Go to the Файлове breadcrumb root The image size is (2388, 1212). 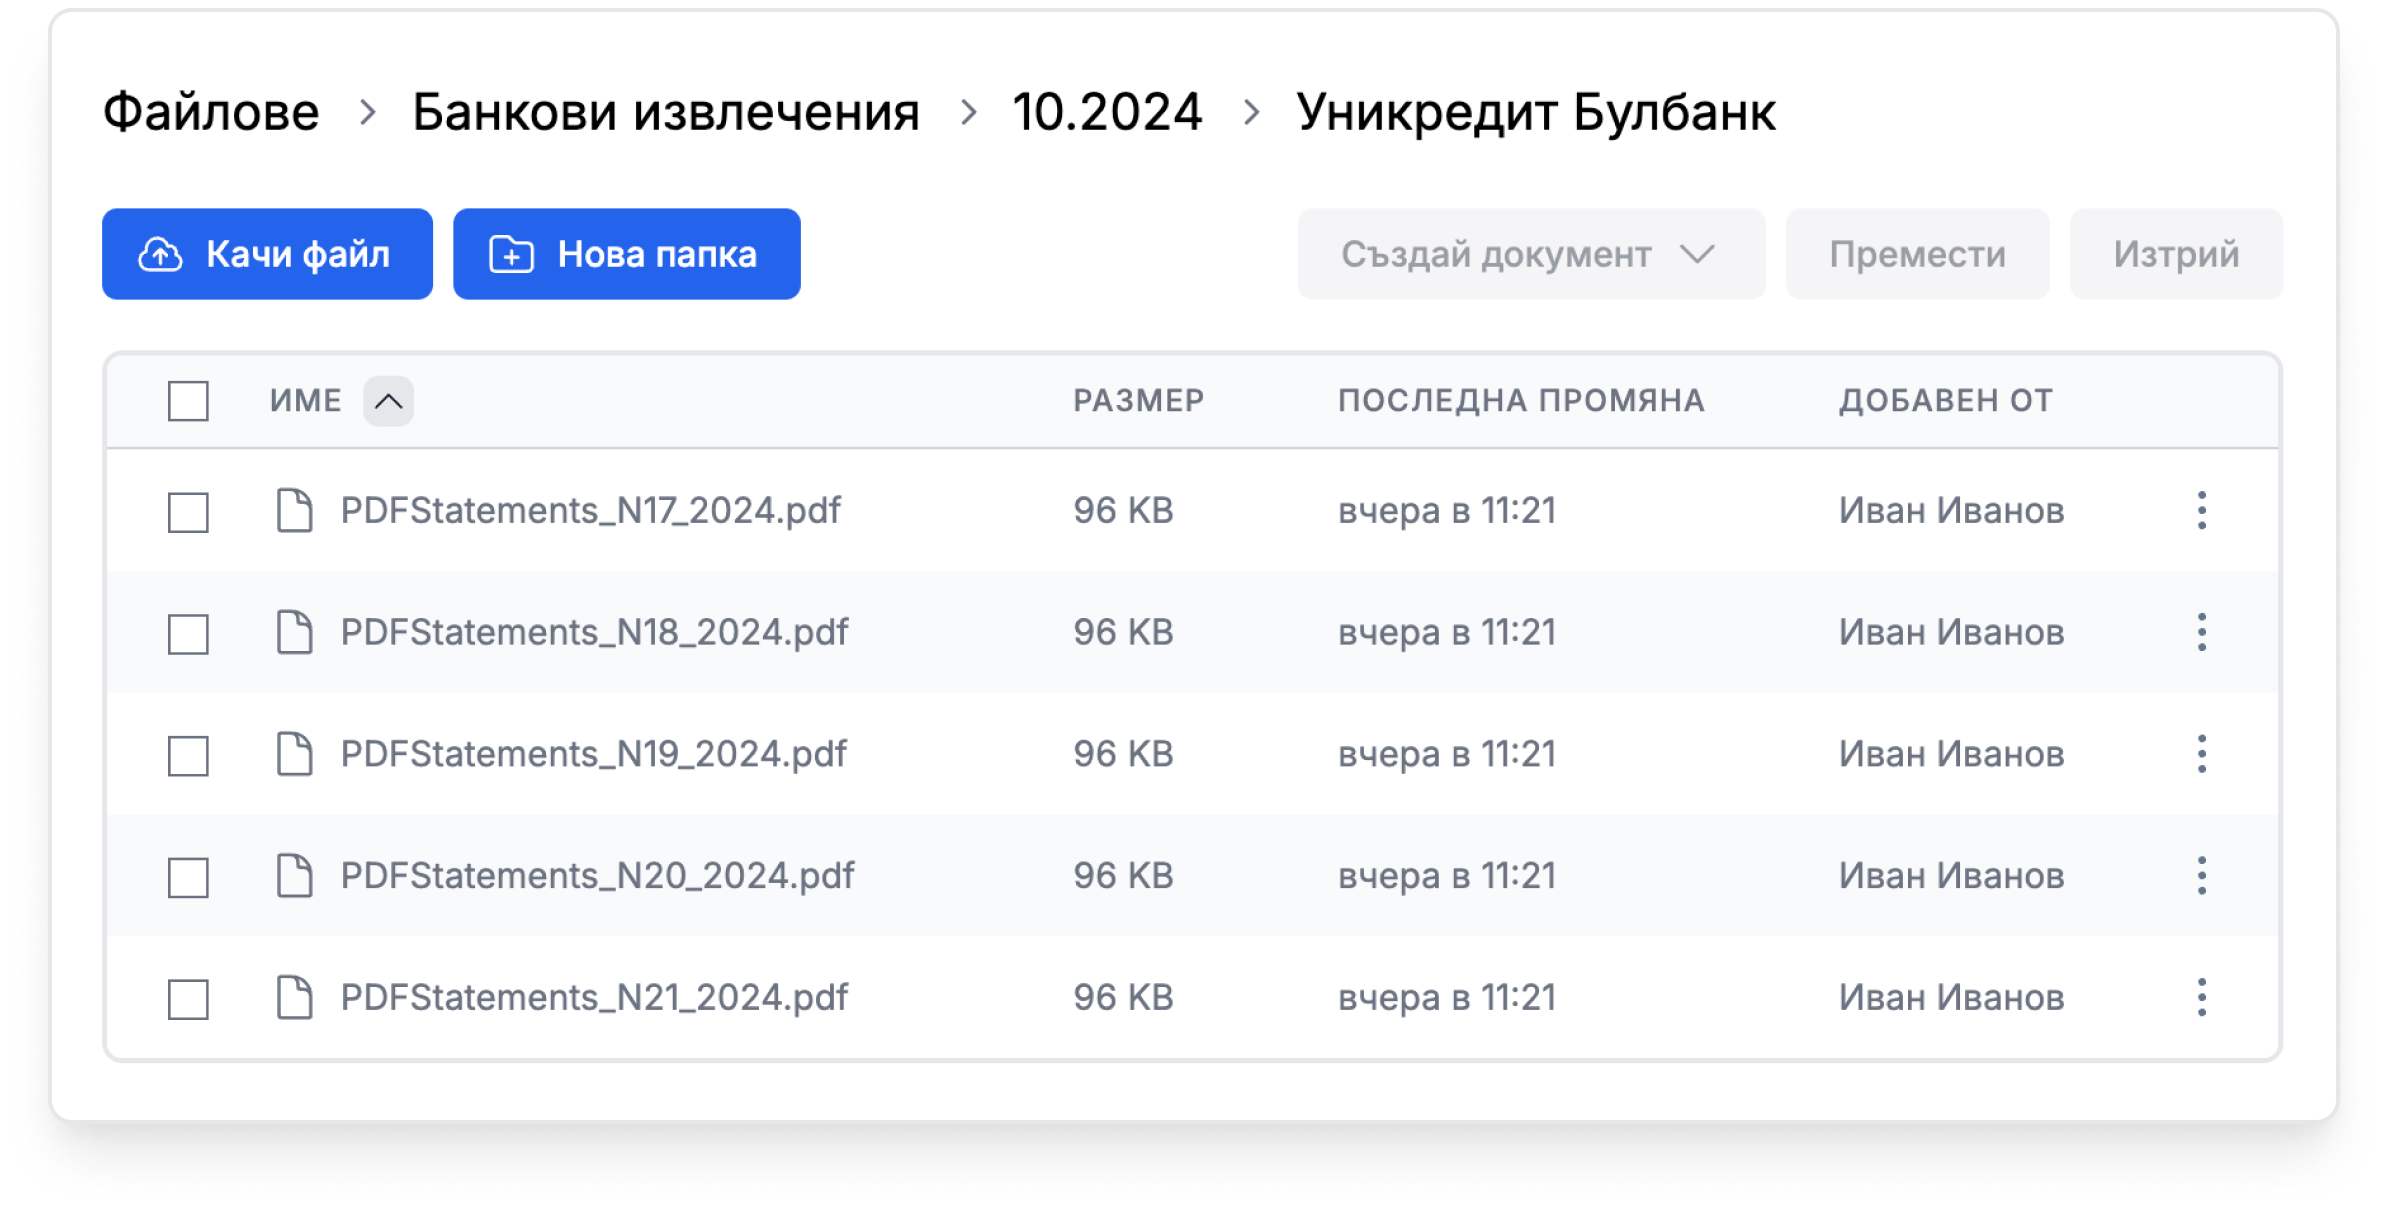(211, 112)
